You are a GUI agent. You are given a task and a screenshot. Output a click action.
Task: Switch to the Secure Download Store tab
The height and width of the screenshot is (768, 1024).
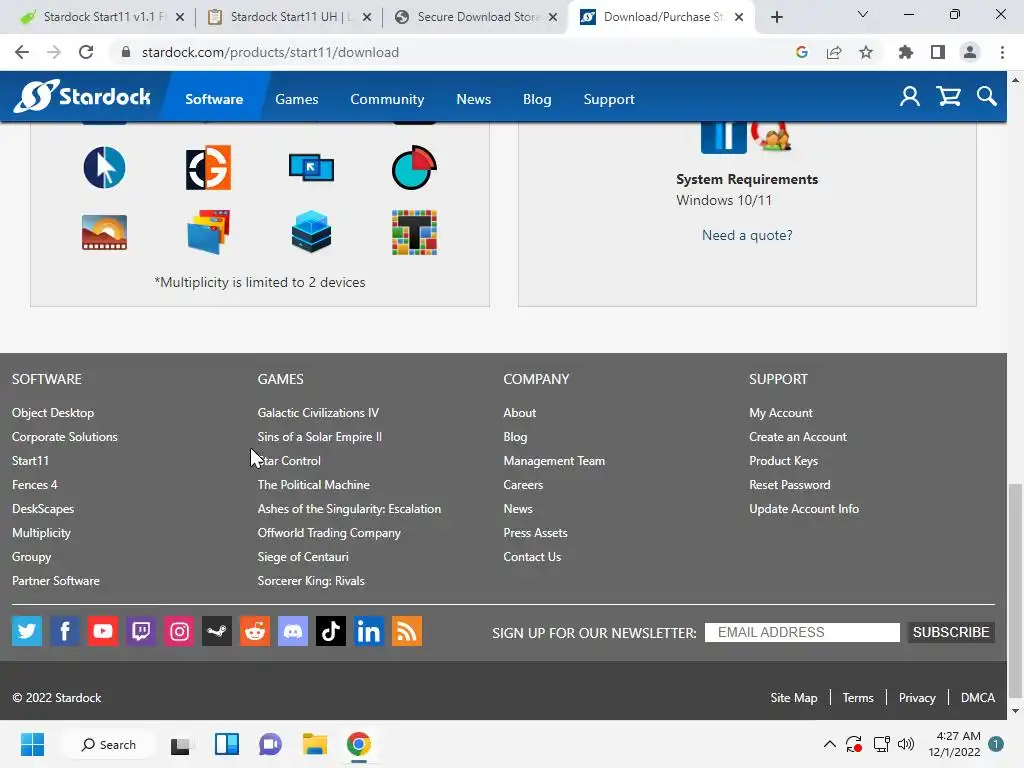point(478,17)
